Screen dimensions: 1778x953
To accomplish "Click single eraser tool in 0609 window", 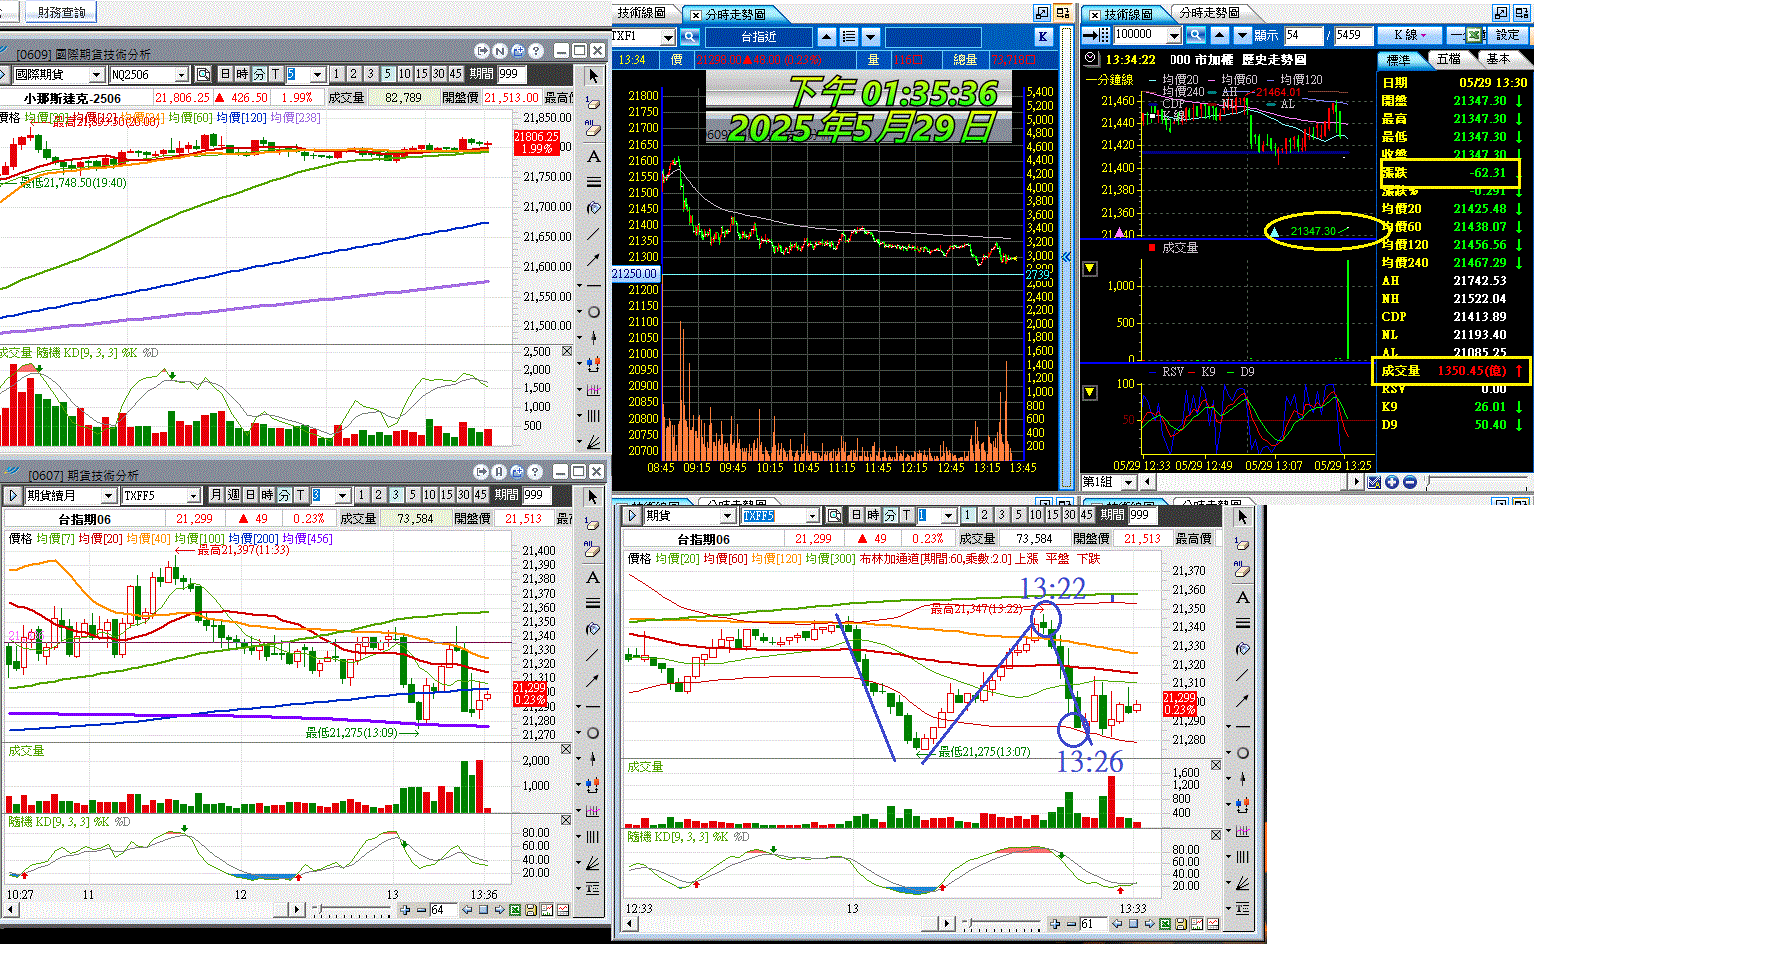I will coord(593,103).
